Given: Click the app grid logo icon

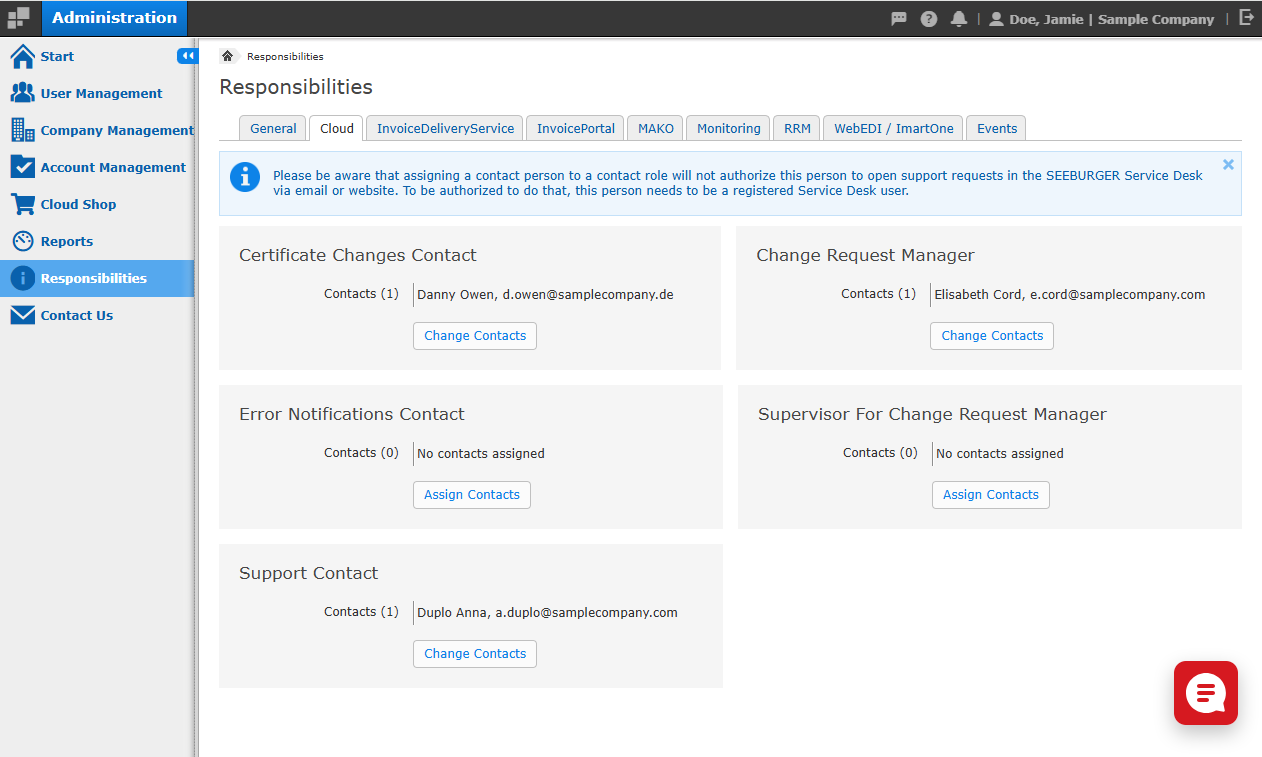Looking at the screenshot, I should [x=19, y=19].
